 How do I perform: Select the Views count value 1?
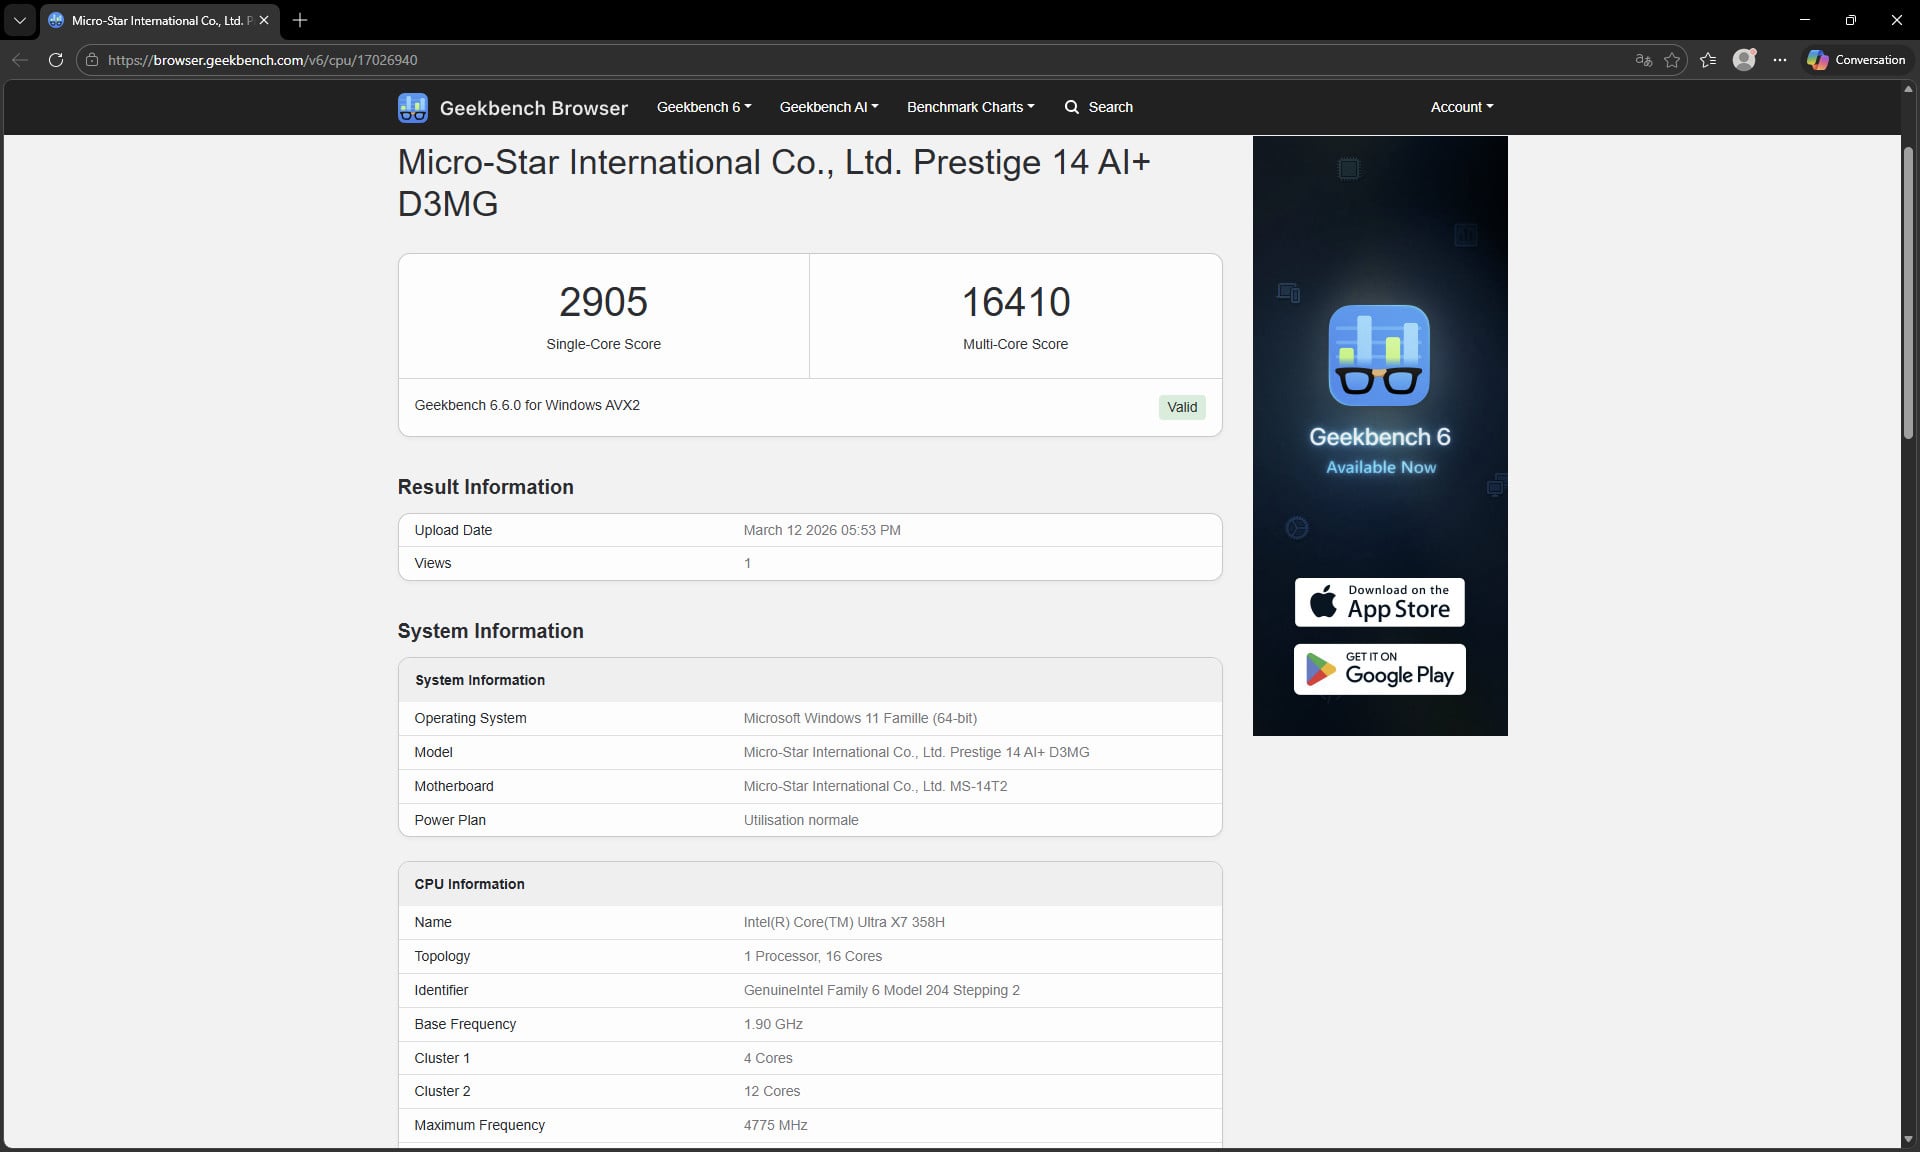[x=747, y=563]
